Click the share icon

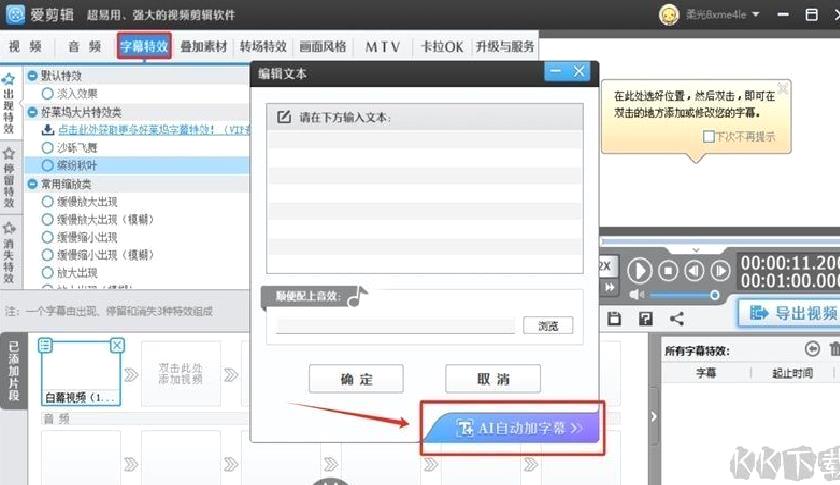tap(677, 318)
